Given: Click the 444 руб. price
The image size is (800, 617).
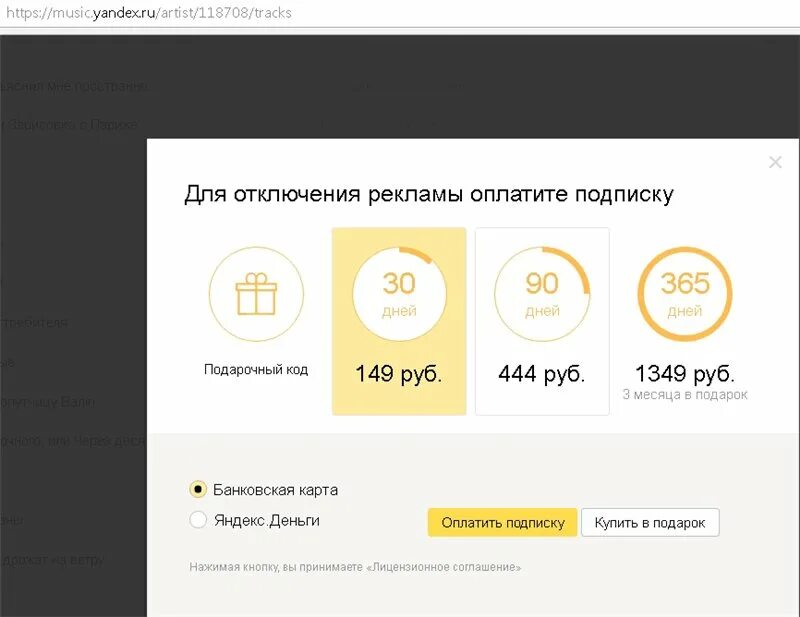Looking at the screenshot, I should coord(542,375).
